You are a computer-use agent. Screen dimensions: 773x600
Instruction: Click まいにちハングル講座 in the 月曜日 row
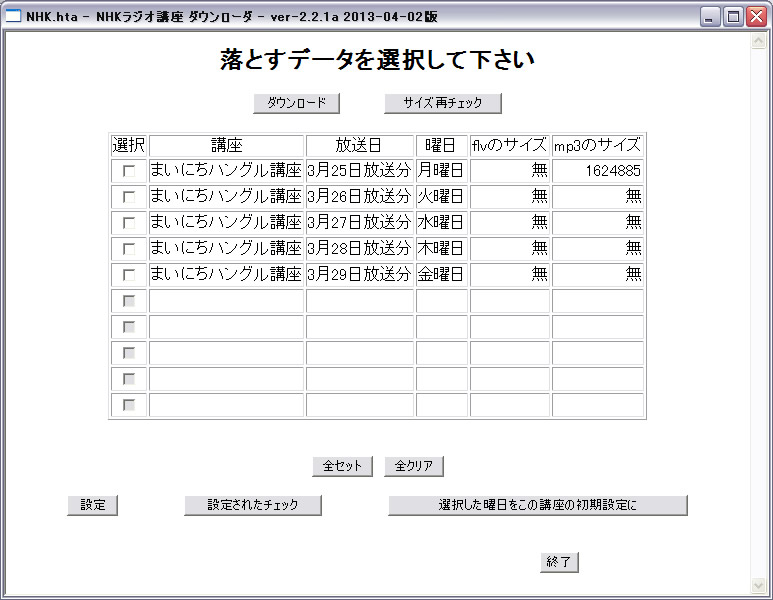click(226, 171)
